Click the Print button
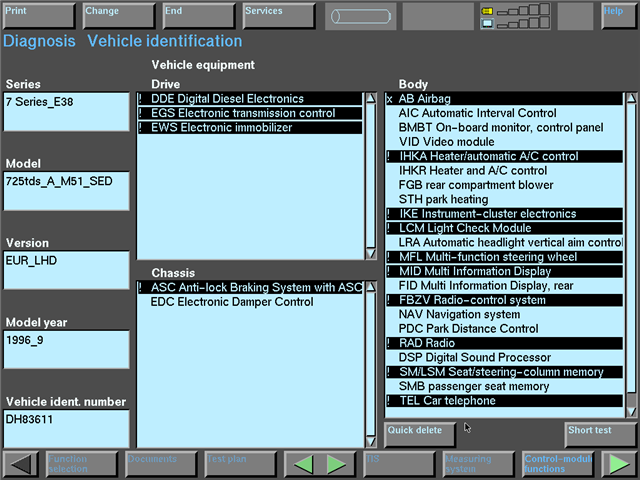Screen dimensions: 640x480 pos(39,16)
